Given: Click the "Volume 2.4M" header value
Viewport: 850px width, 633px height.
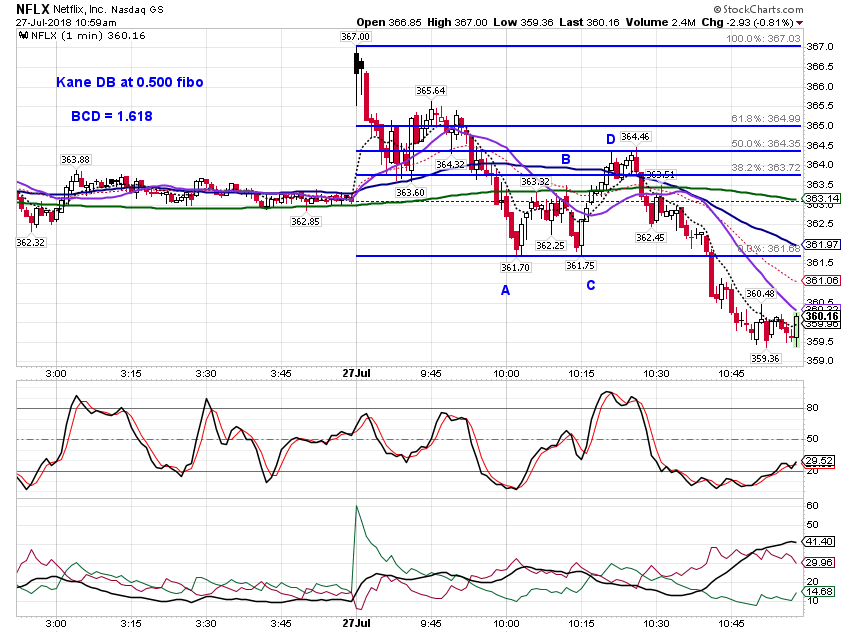Looking at the screenshot, I should pos(660,22).
